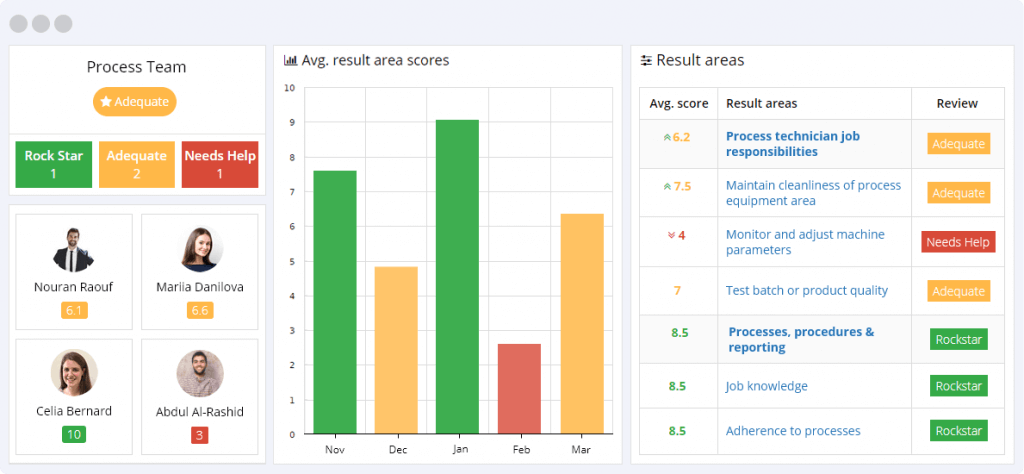This screenshot has height=474, width=1024.
Task: Filter team by the orange Adequate tile
Action: [136, 165]
